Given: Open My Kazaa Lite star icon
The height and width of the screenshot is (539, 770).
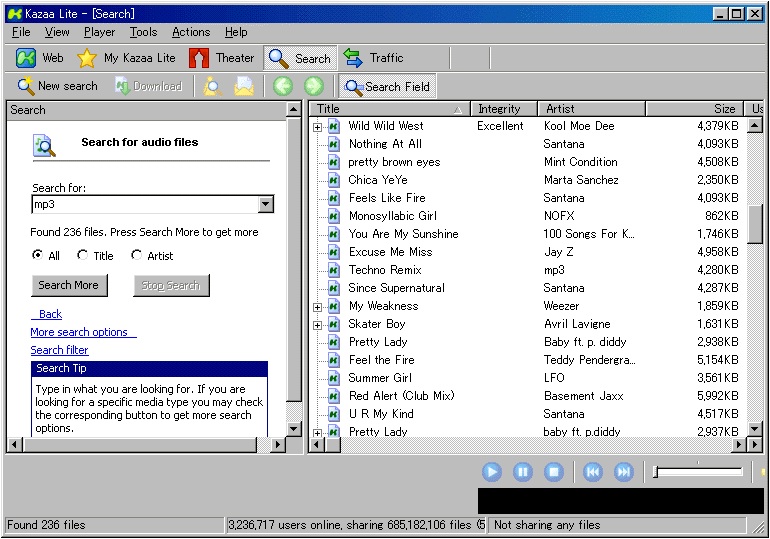Looking at the screenshot, I should [x=86, y=58].
